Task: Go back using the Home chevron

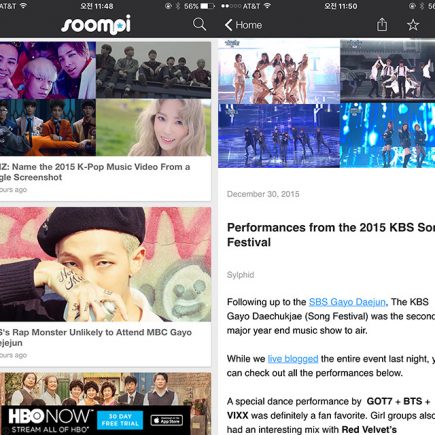Action: click(x=228, y=25)
